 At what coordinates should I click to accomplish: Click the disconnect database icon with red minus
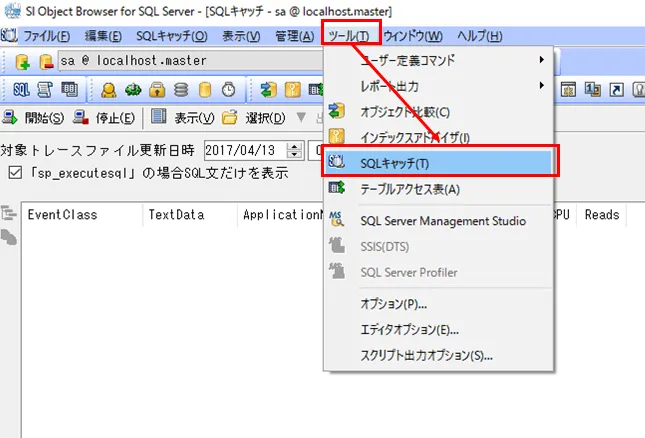tap(46, 61)
